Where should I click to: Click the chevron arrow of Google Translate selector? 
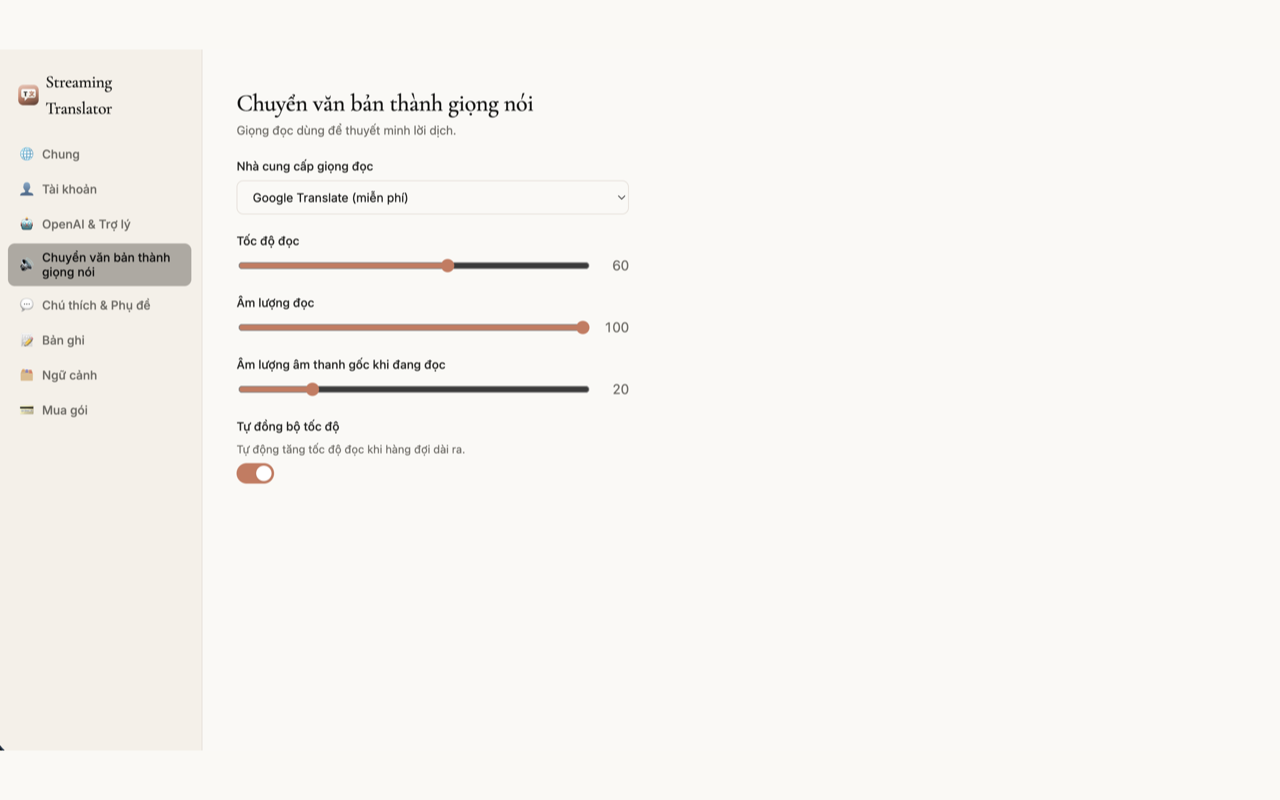tap(621, 198)
